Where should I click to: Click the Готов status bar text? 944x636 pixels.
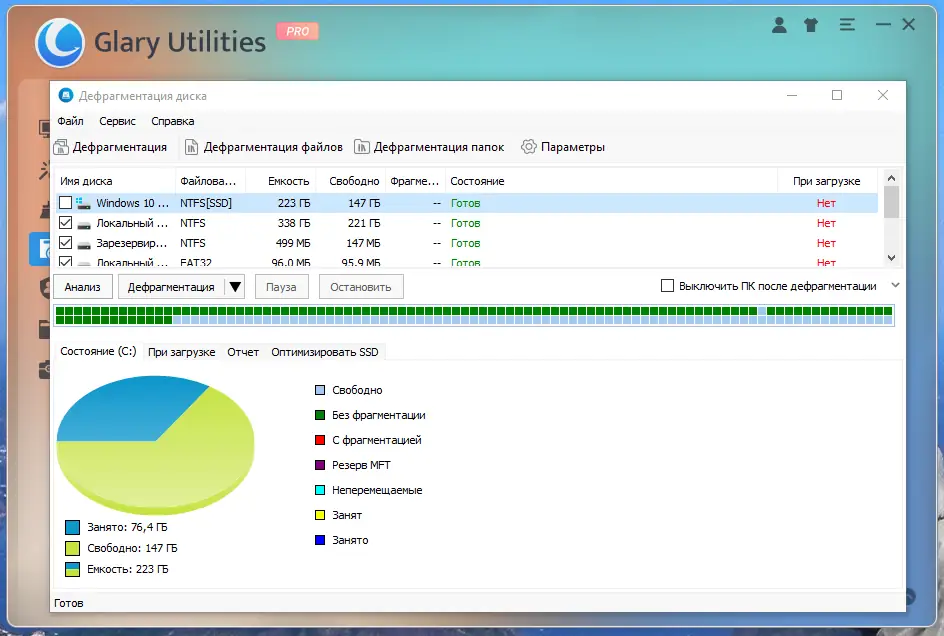[x=69, y=603]
